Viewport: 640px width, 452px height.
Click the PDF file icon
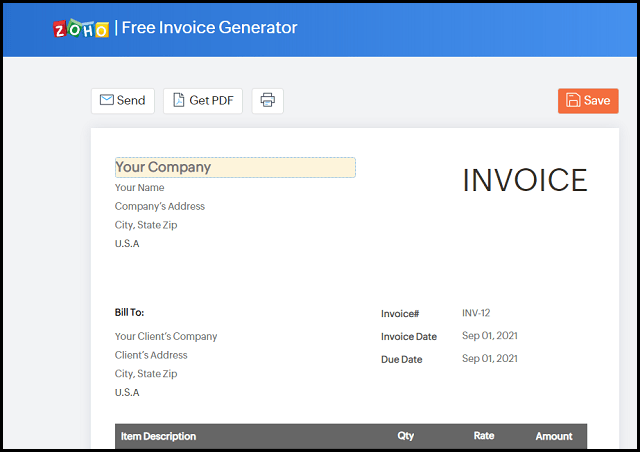click(179, 100)
